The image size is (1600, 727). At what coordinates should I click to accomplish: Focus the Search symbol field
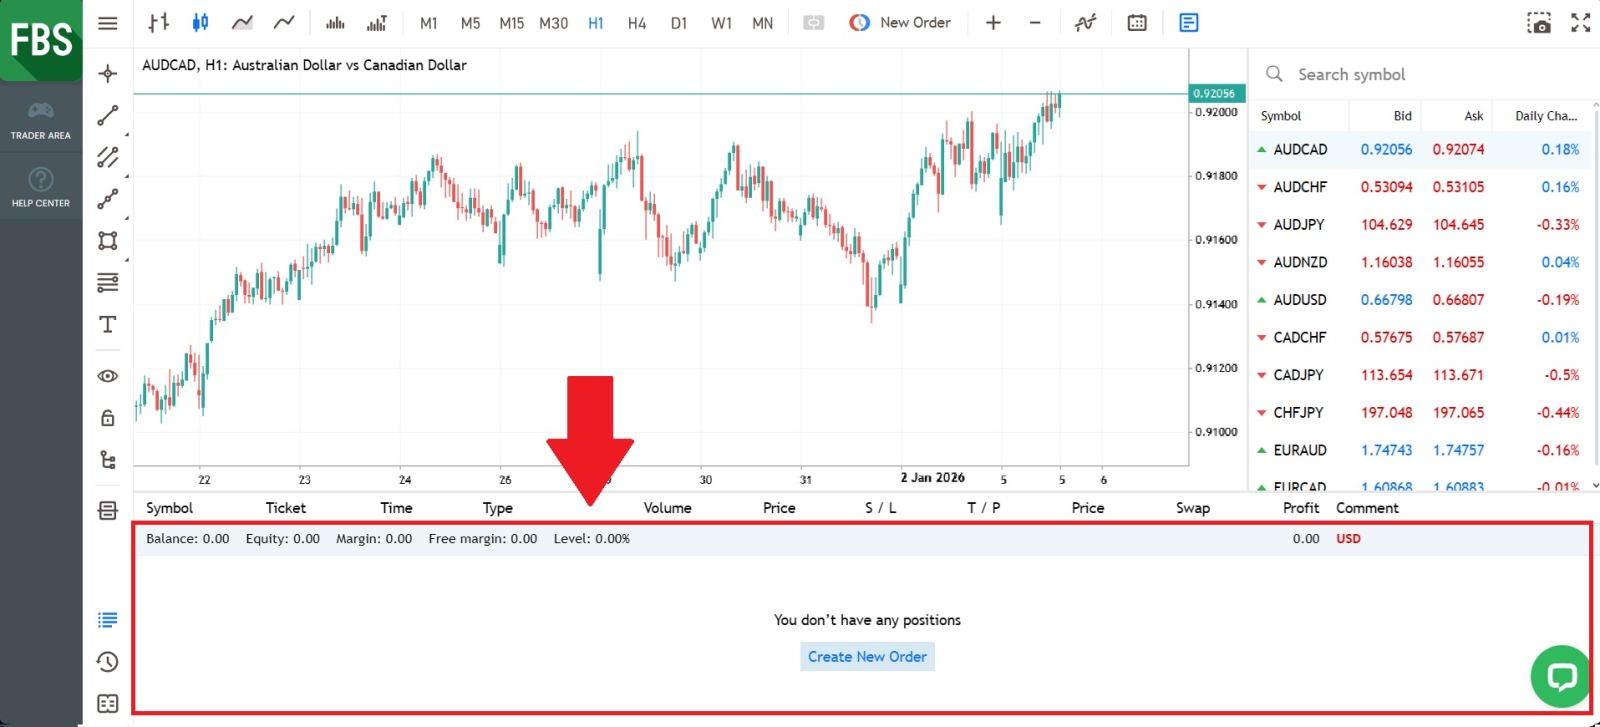[x=1420, y=74]
